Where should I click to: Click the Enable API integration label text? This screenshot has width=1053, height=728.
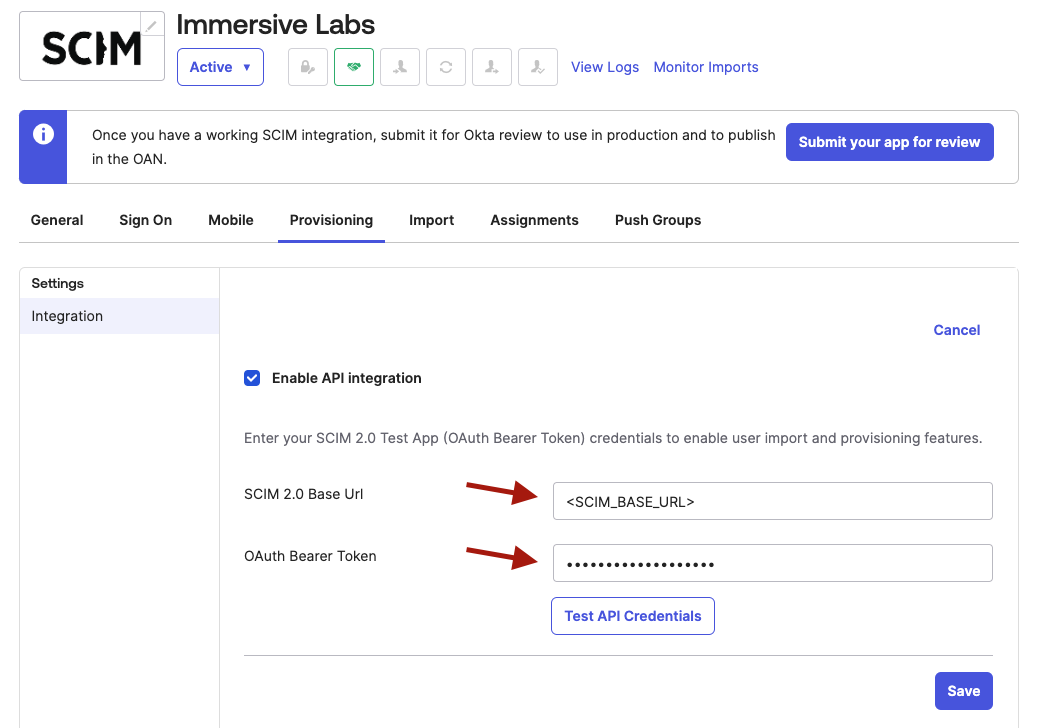(x=347, y=378)
